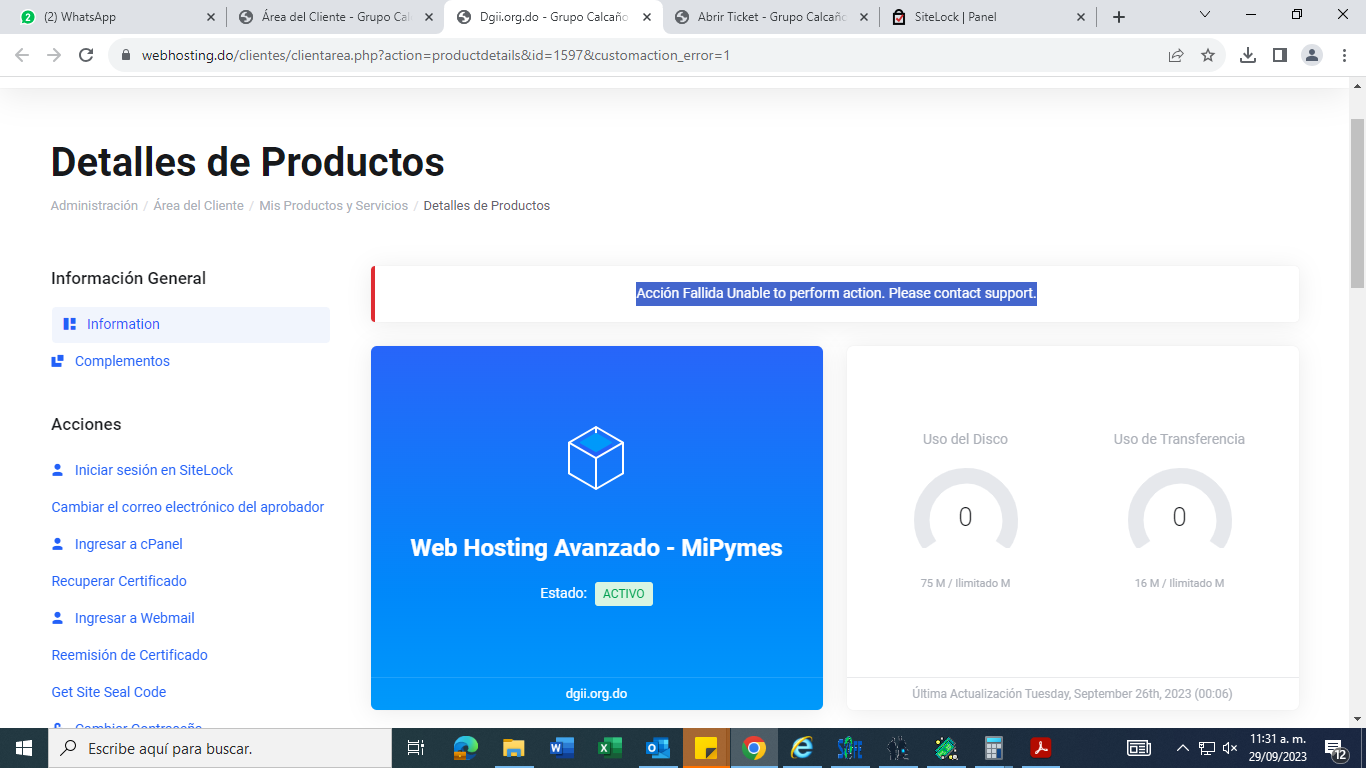Click the share page icon in address bar
The width and height of the screenshot is (1366, 768).
[1176, 56]
